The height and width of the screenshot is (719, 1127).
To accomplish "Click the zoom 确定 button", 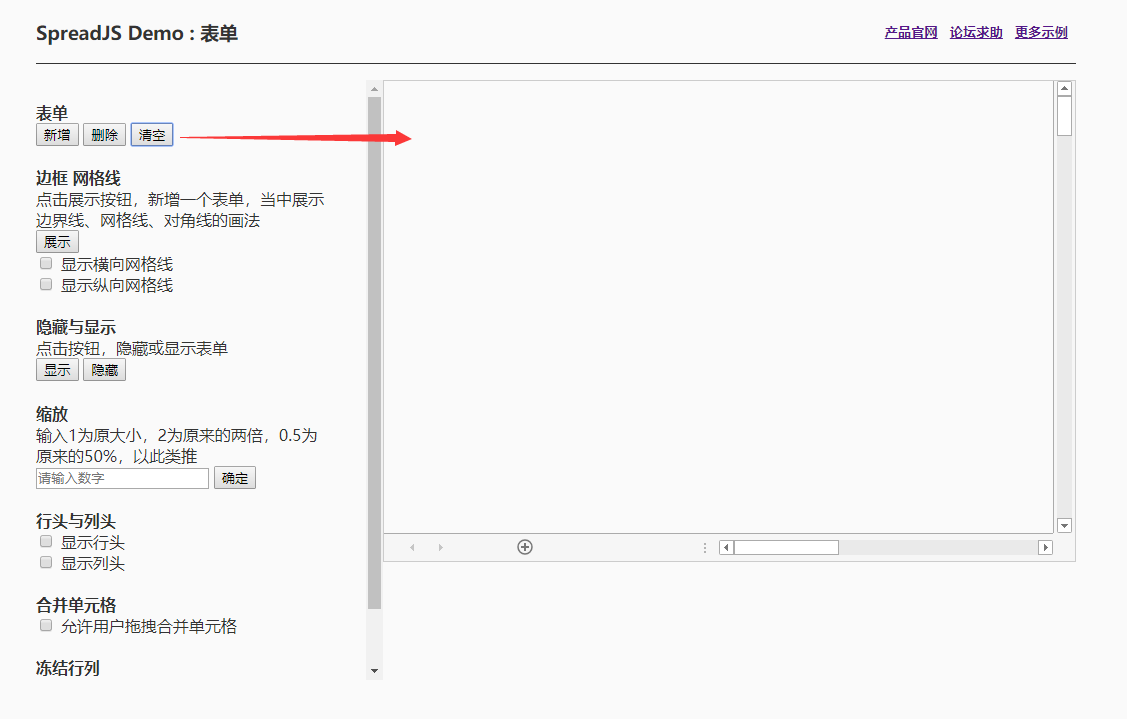I will pyautogui.click(x=234, y=478).
